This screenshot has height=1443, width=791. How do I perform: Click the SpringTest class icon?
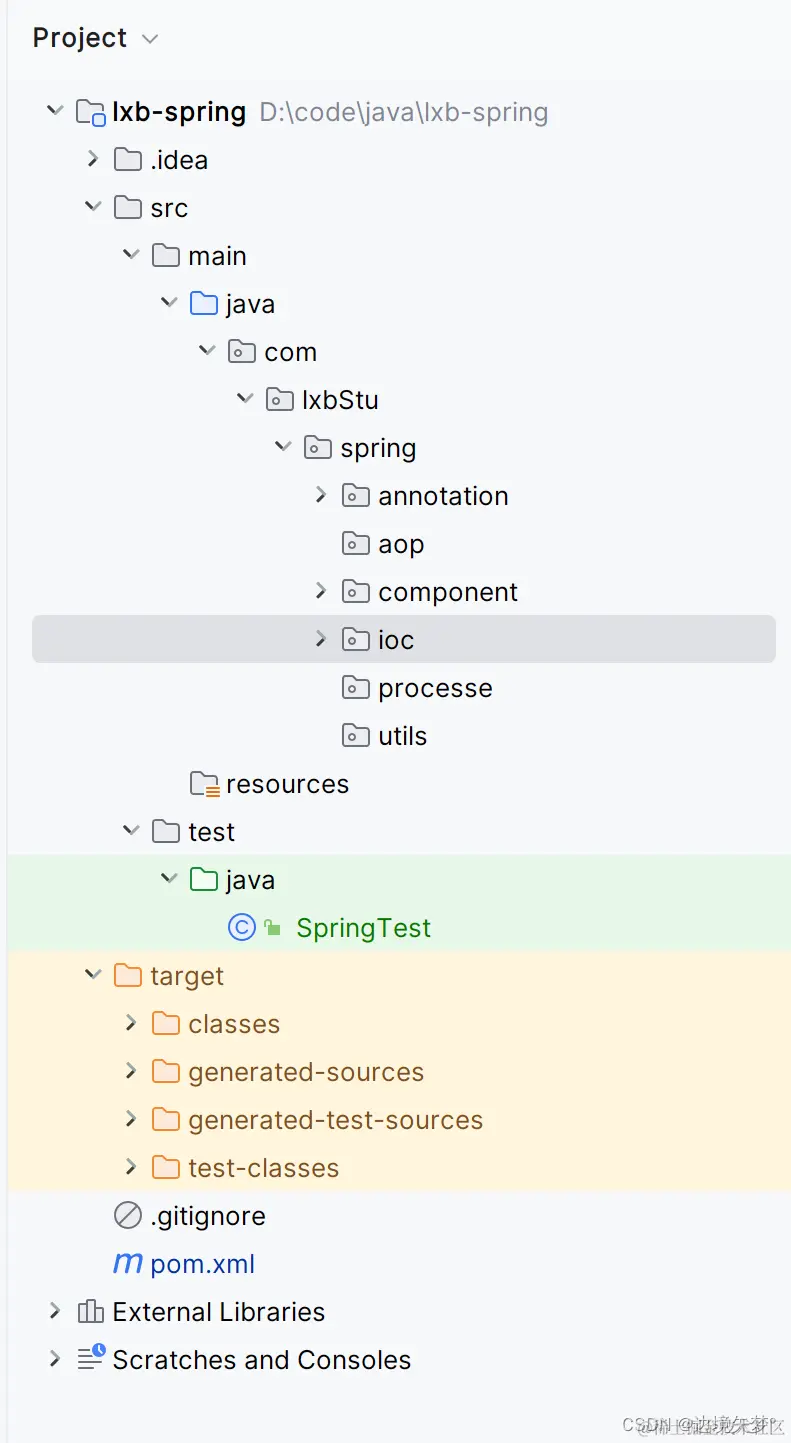pos(242,928)
